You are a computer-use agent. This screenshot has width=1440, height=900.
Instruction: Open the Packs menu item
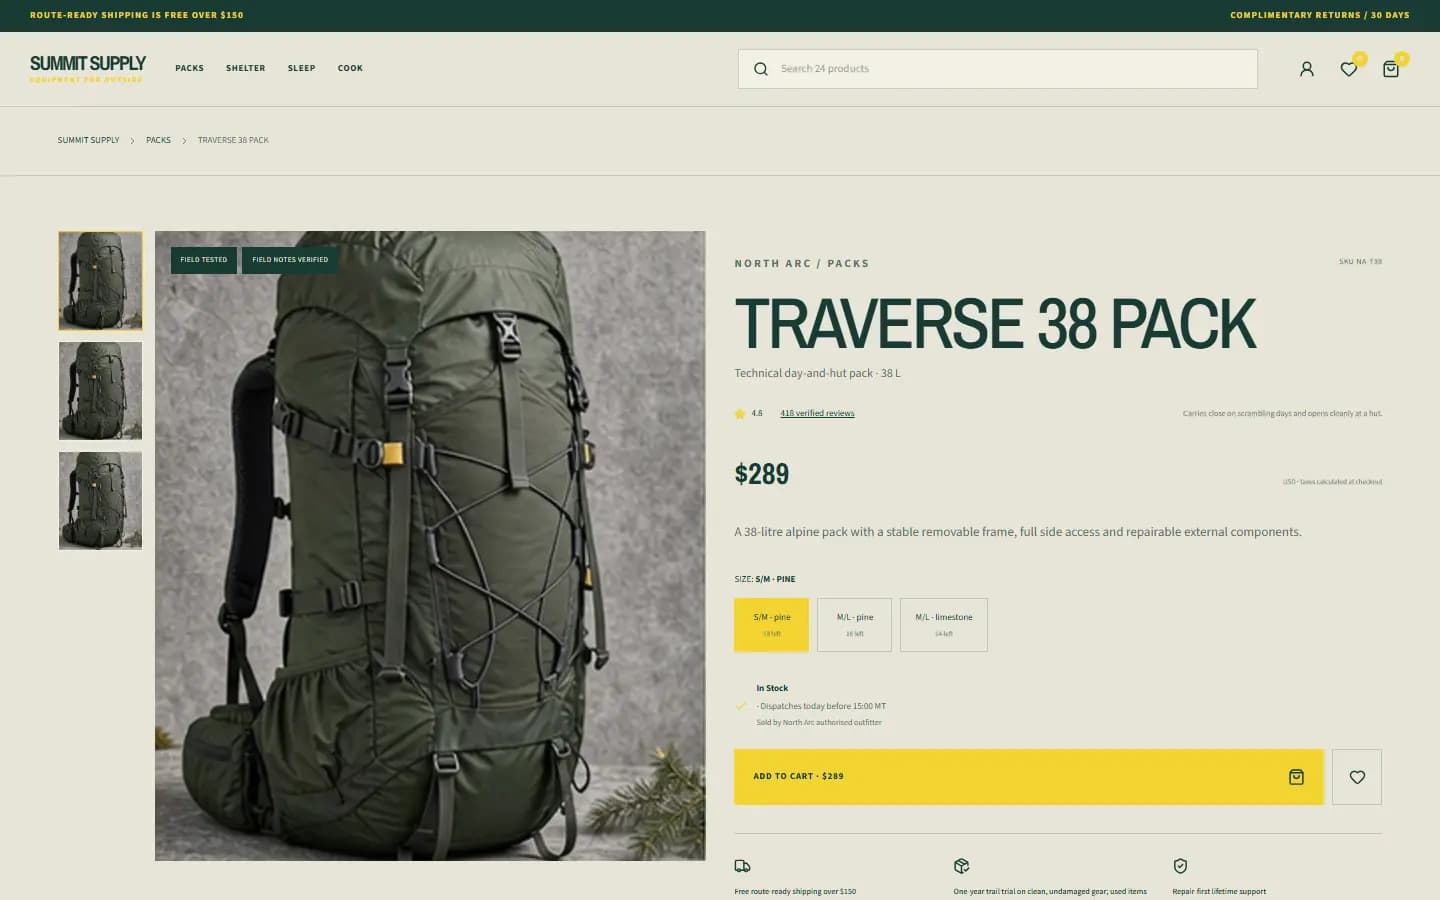tap(189, 69)
